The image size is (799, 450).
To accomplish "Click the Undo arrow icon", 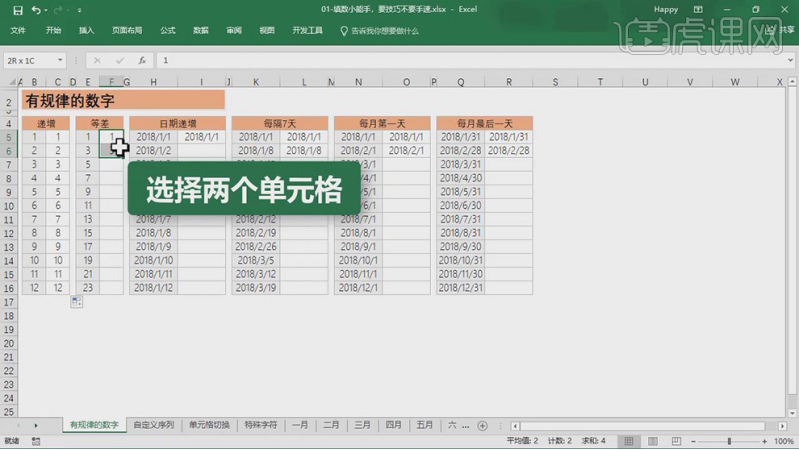I will pos(36,10).
